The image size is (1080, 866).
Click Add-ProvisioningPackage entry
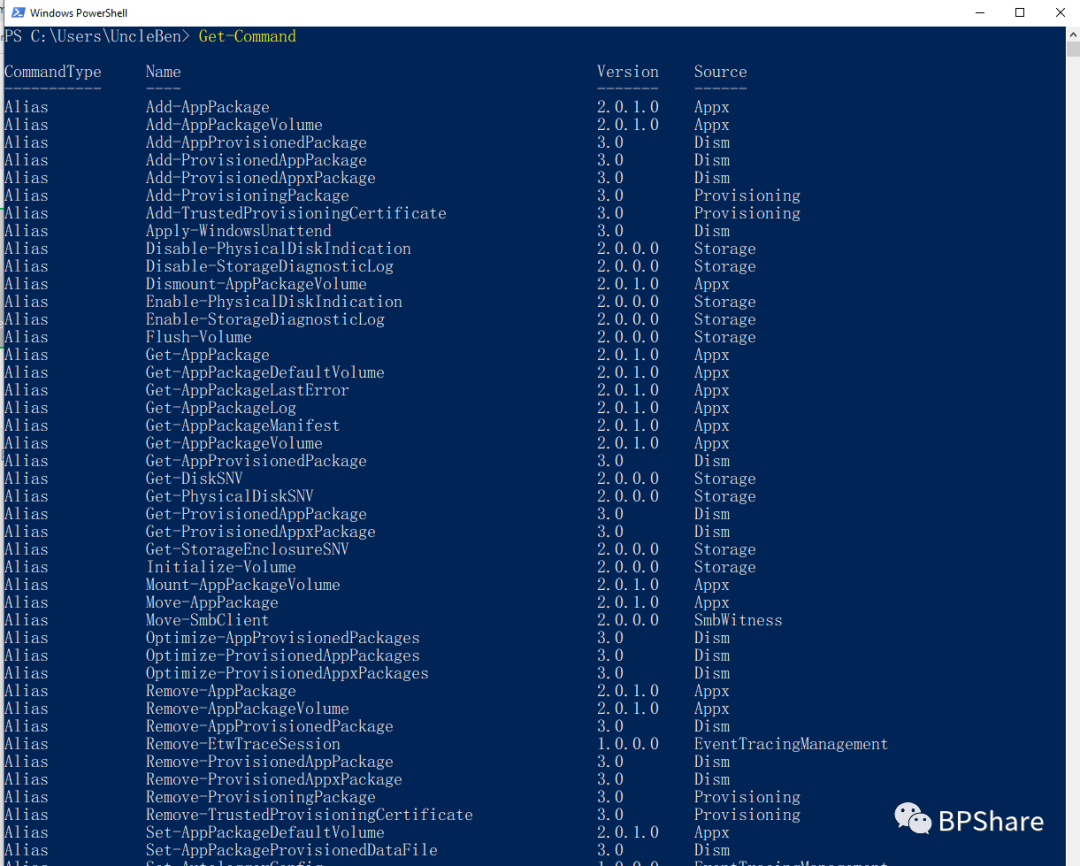[247, 196]
